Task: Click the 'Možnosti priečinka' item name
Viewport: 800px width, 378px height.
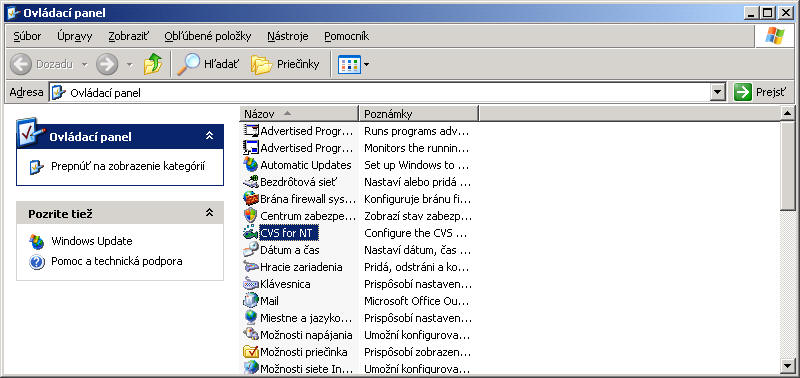Action: coord(304,352)
